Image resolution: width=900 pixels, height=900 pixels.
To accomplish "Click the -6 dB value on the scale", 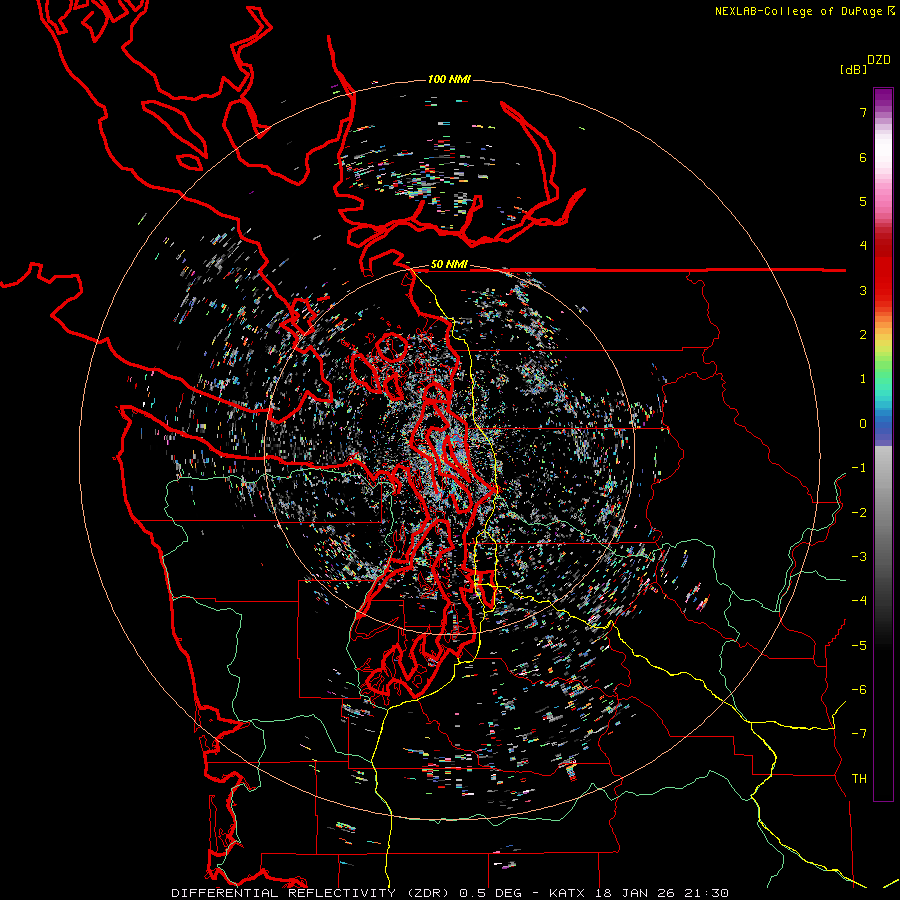I will (859, 690).
